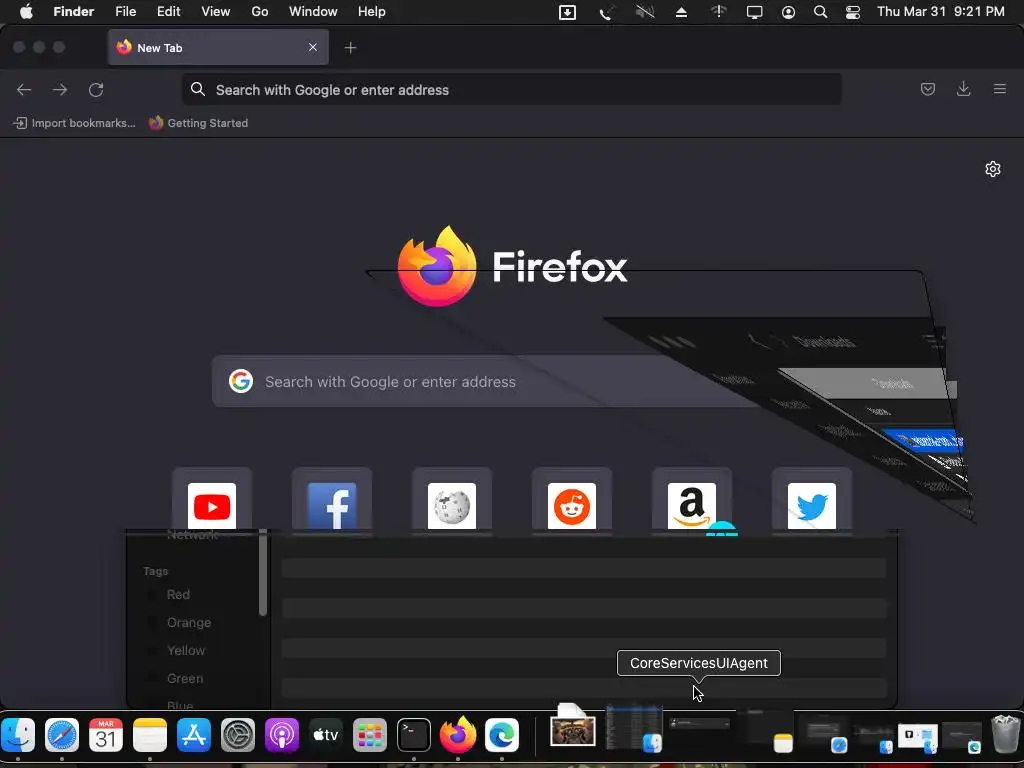1024x768 pixels.
Task: Click the Firefox back arrow button
Action: point(24,89)
